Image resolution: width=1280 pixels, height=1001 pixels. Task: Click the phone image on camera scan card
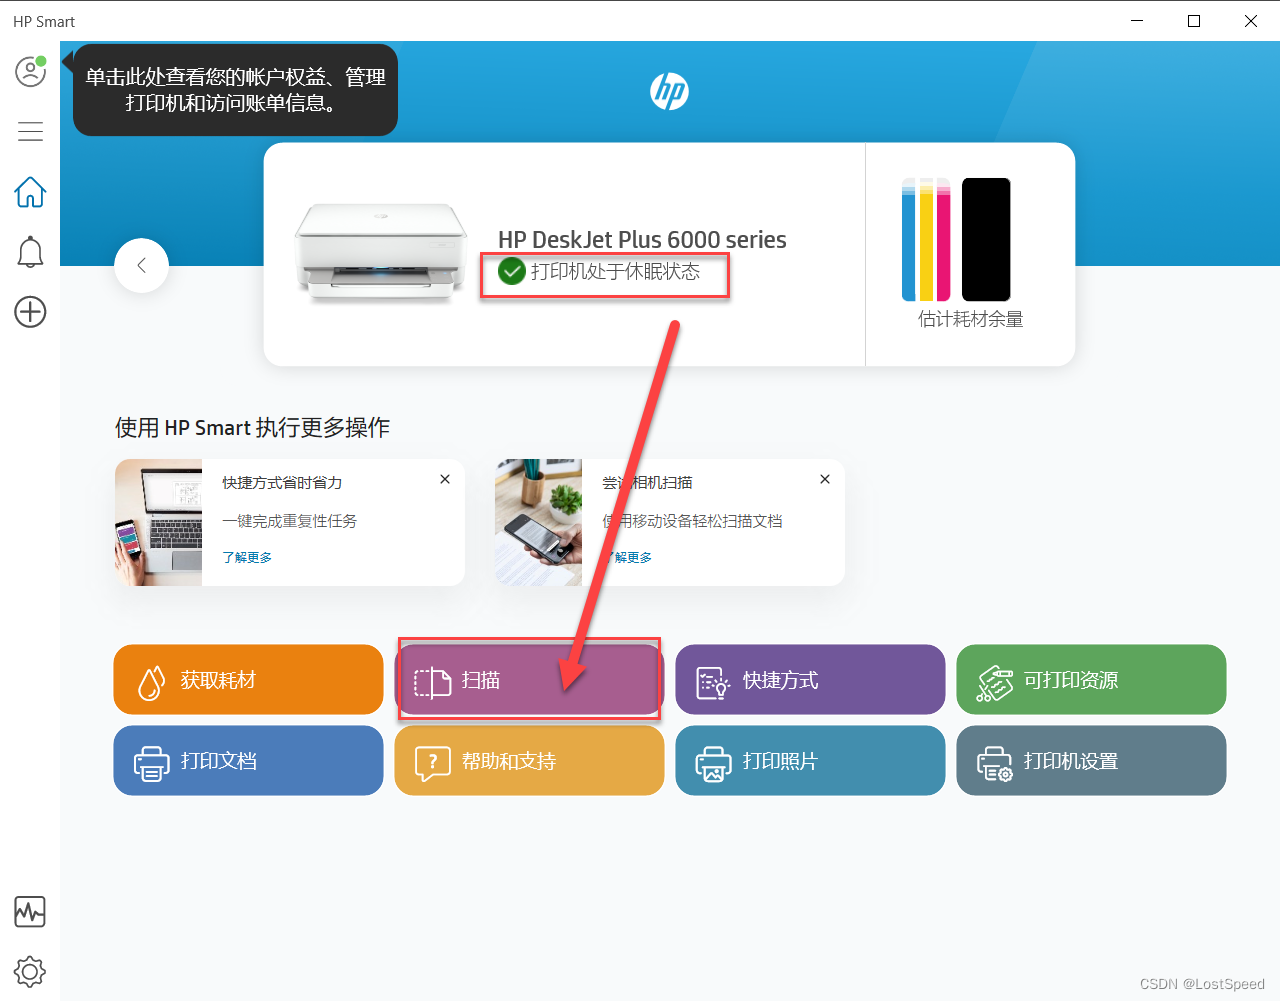538,522
